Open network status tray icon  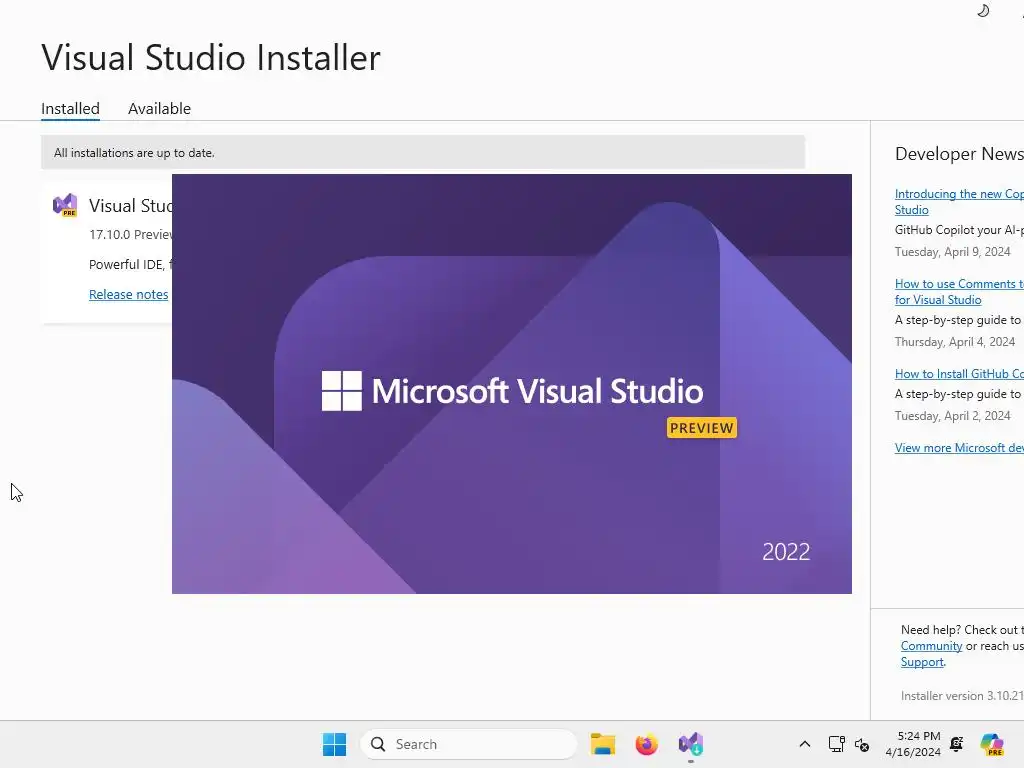pyautogui.click(x=836, y=744)
